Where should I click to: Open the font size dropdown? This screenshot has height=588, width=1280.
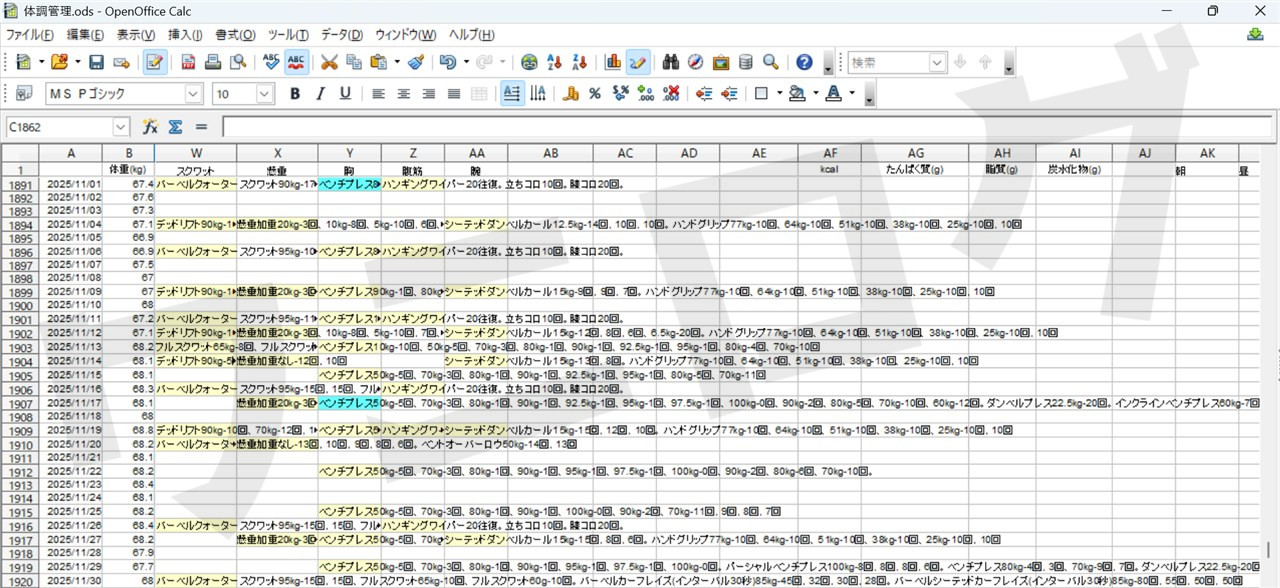[x=264, y=93]
